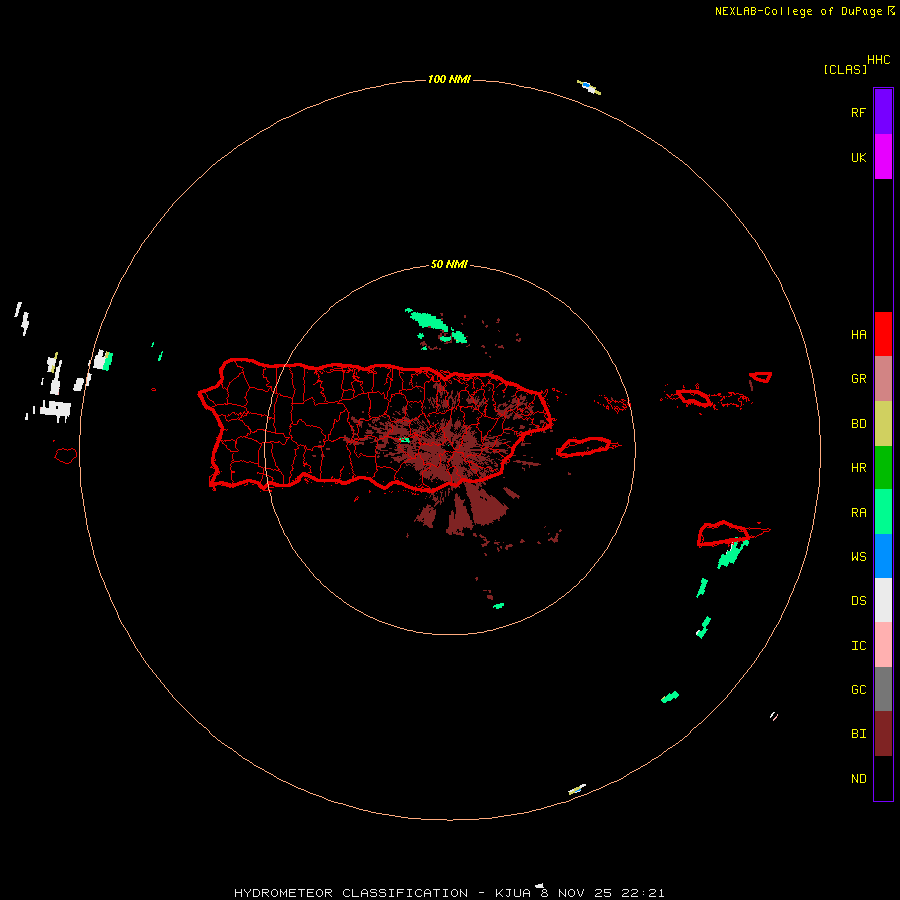Click the St. Thomas island outline

(693, 397)
